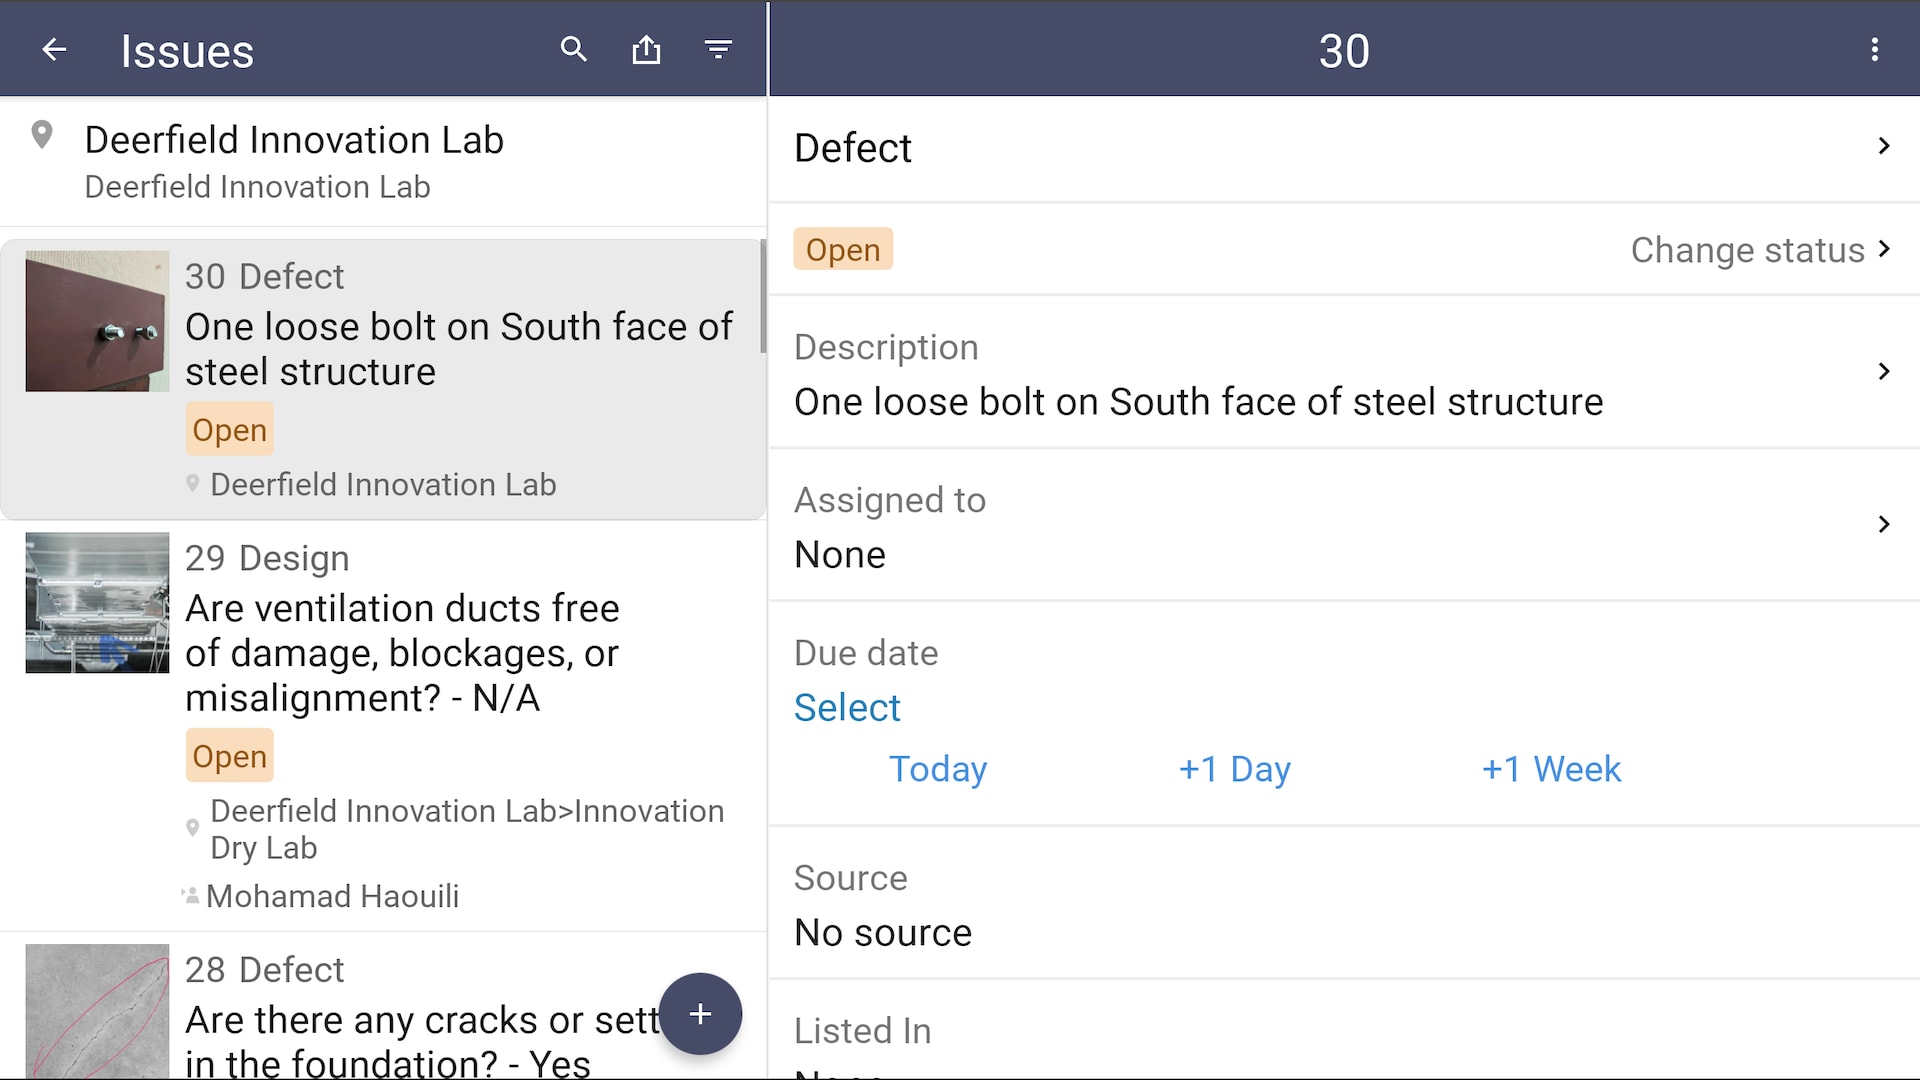
Task: Click the share/export icon
Action: pos(646,49)
